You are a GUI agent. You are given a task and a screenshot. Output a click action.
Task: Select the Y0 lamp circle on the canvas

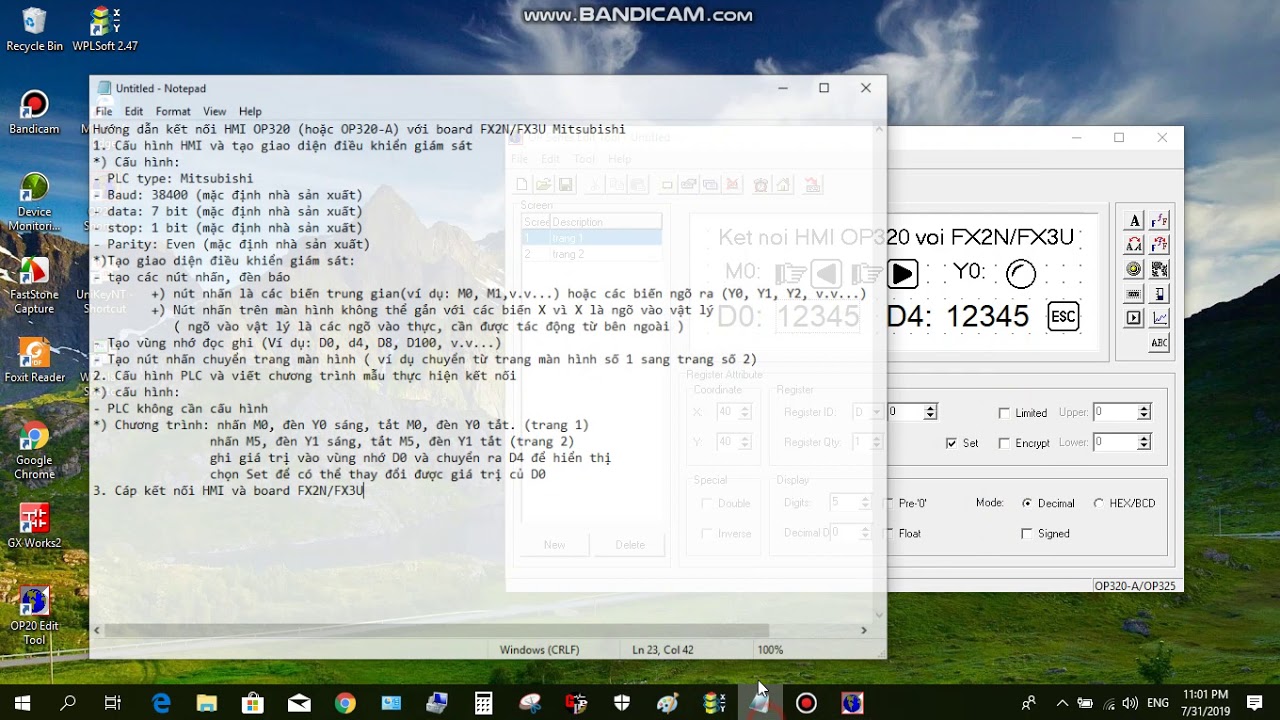(x=1021, y=273)
